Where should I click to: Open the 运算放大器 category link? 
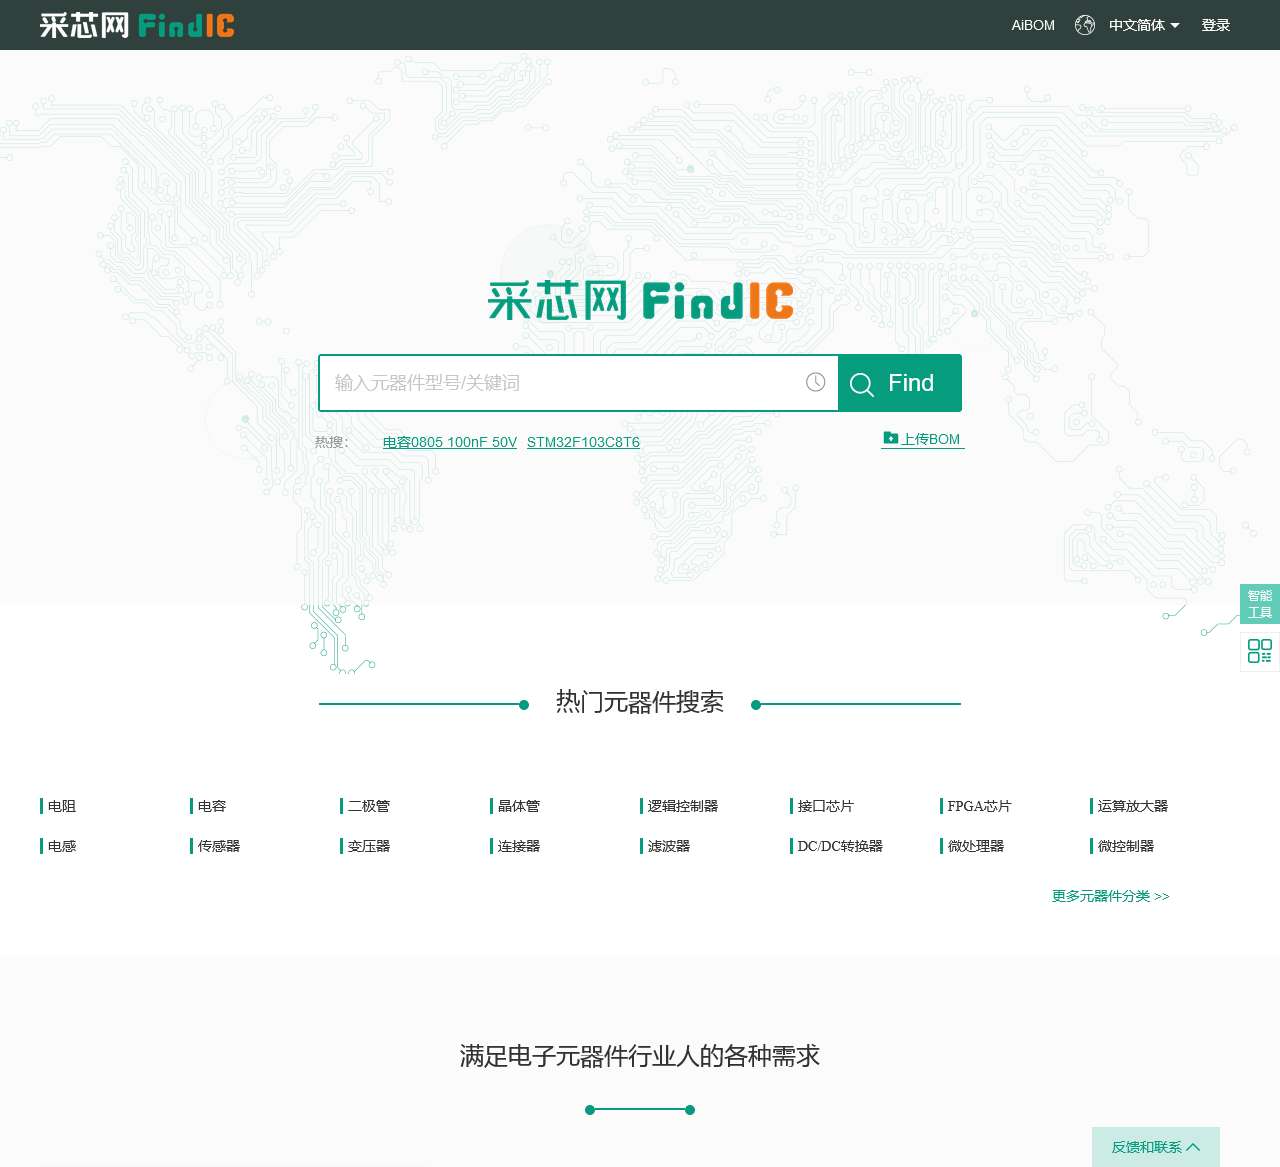(1132, 806)
